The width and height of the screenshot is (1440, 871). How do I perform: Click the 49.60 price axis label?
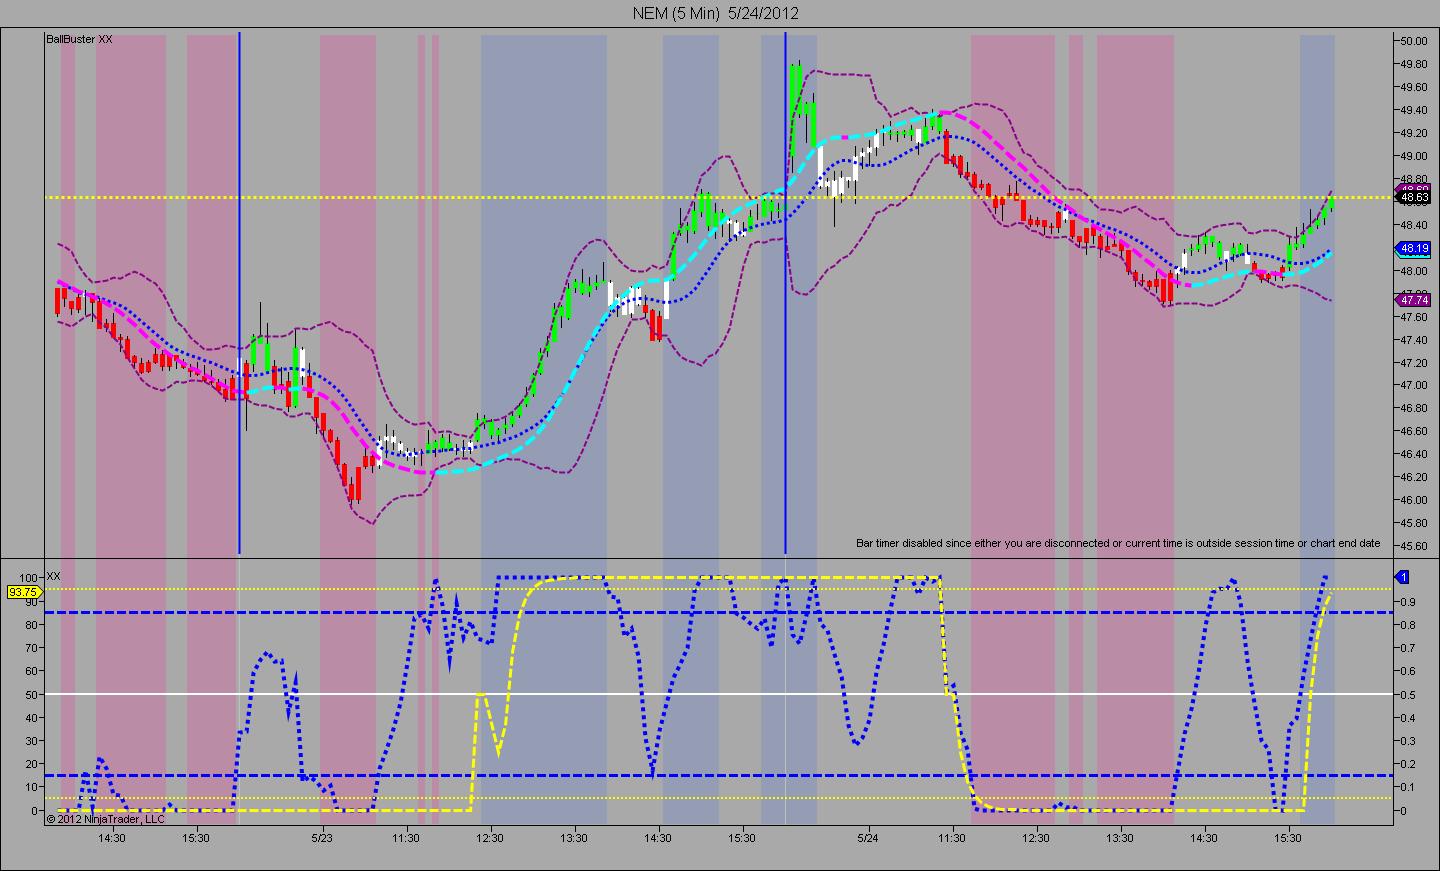click(1414, 87)
